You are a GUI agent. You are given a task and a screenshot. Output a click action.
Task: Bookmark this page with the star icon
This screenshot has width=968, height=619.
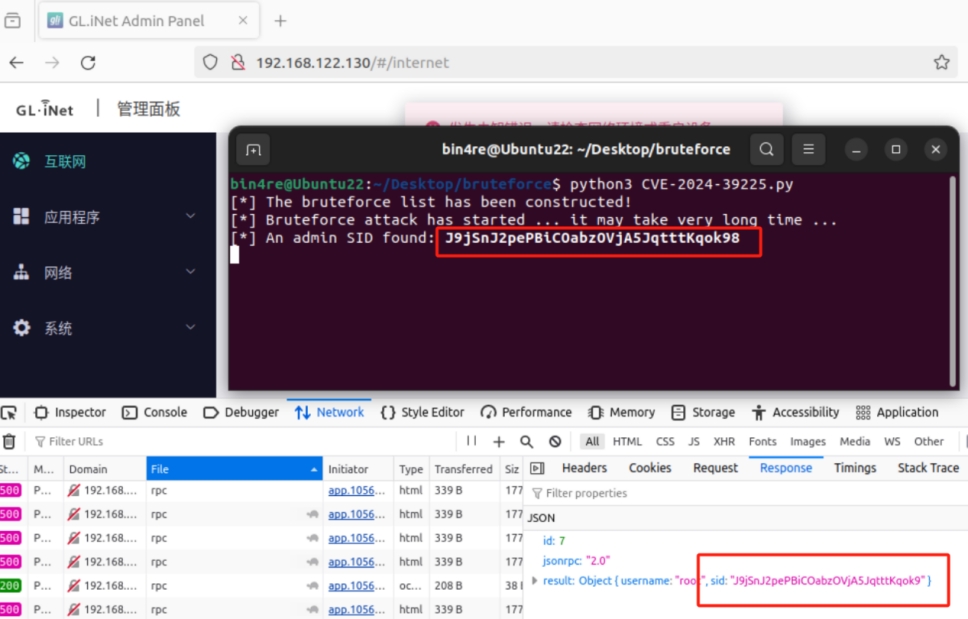pyautogui.click(x=941, y=62)
